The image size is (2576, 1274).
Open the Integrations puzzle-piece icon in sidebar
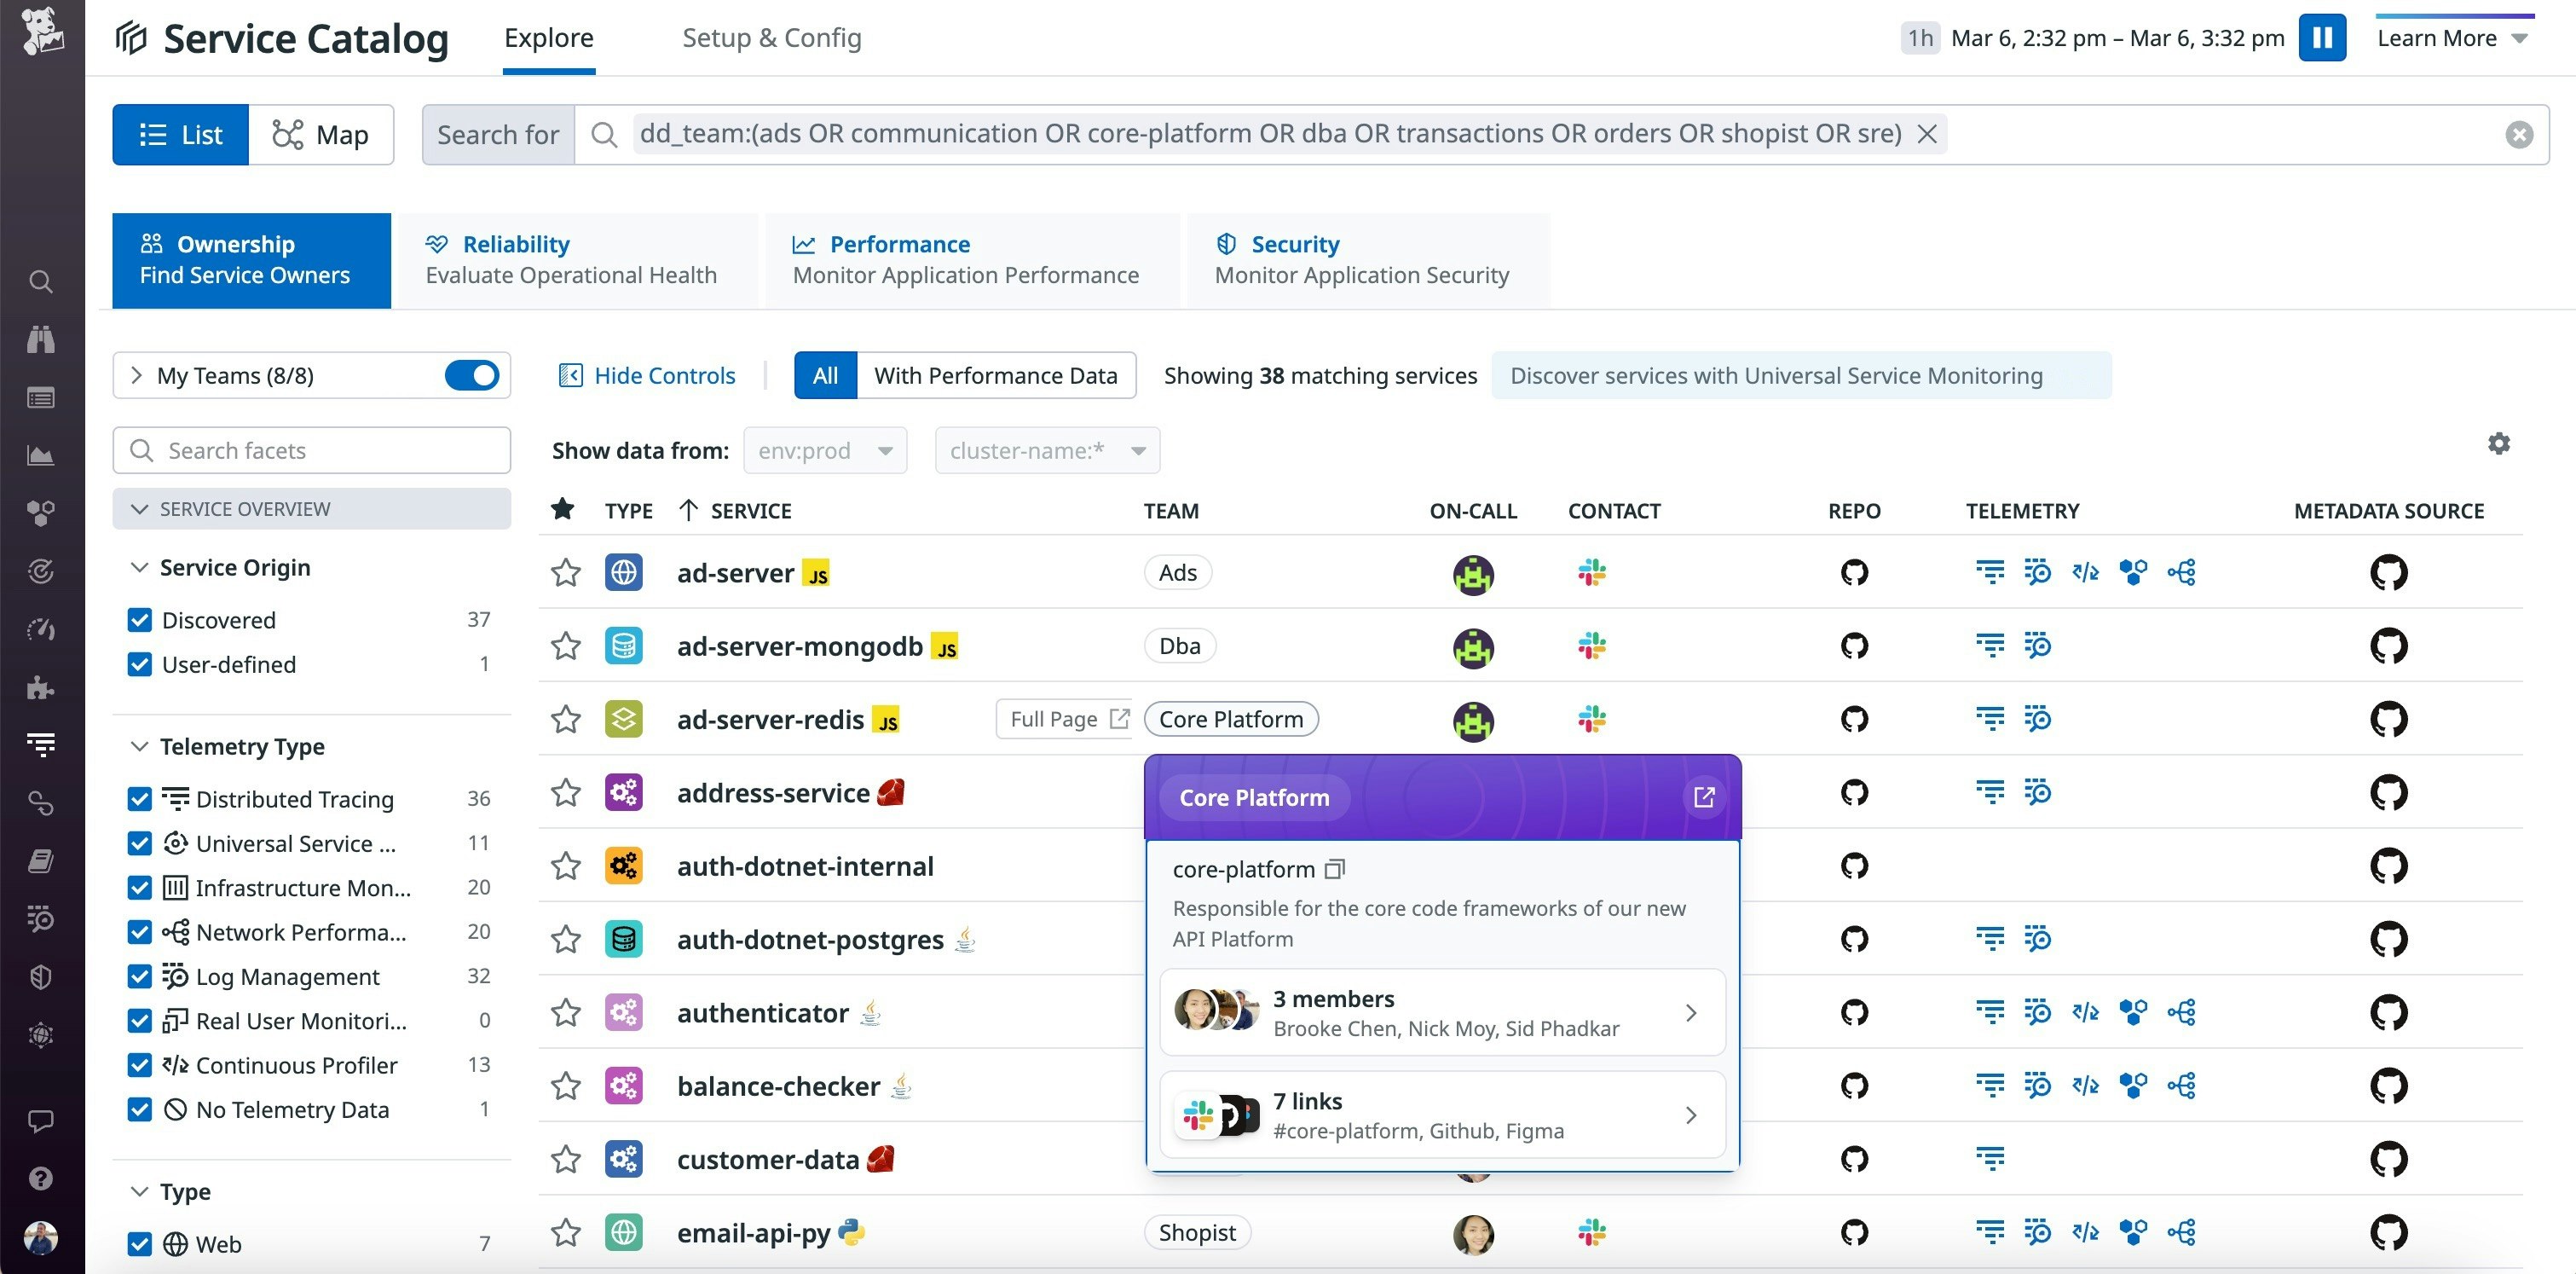40,687
